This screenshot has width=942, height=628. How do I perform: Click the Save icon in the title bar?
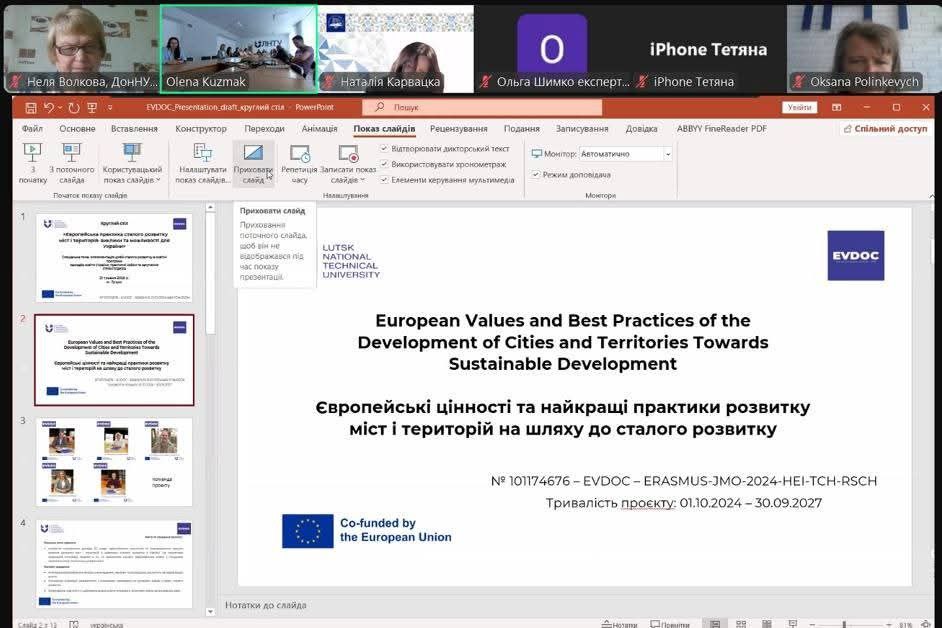tap(31, 108)
